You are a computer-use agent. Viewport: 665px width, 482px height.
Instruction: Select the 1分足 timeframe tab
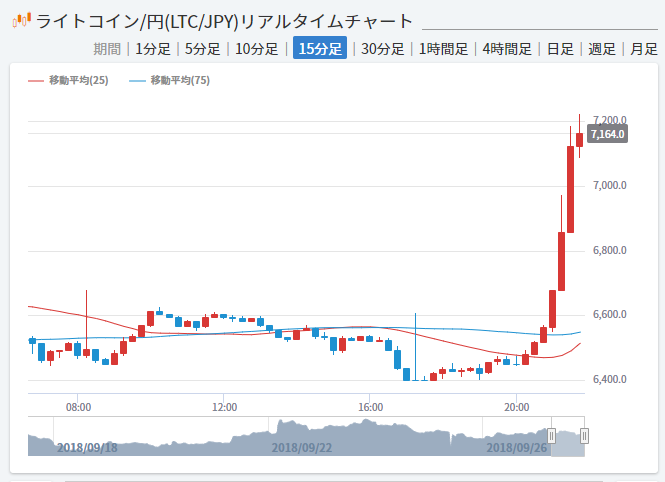tap(152, 49)
